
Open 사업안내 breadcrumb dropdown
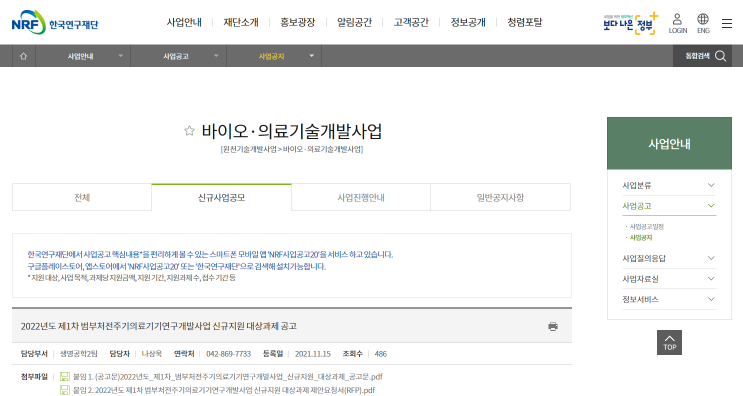pyautogui.click(x=83, y=56)
